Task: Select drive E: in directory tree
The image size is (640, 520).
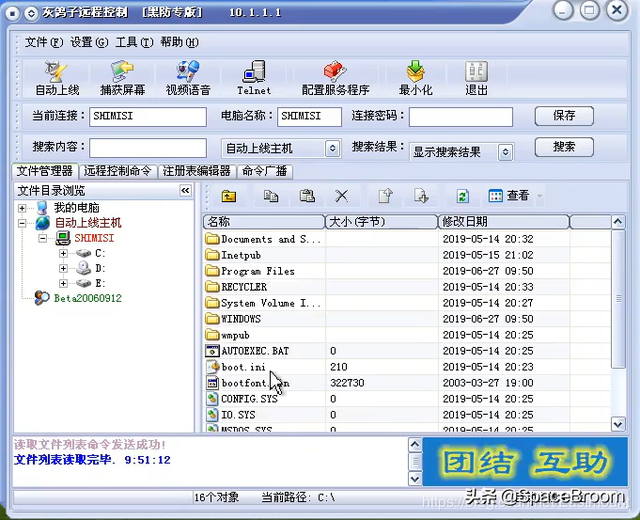Action: (100, 283)
